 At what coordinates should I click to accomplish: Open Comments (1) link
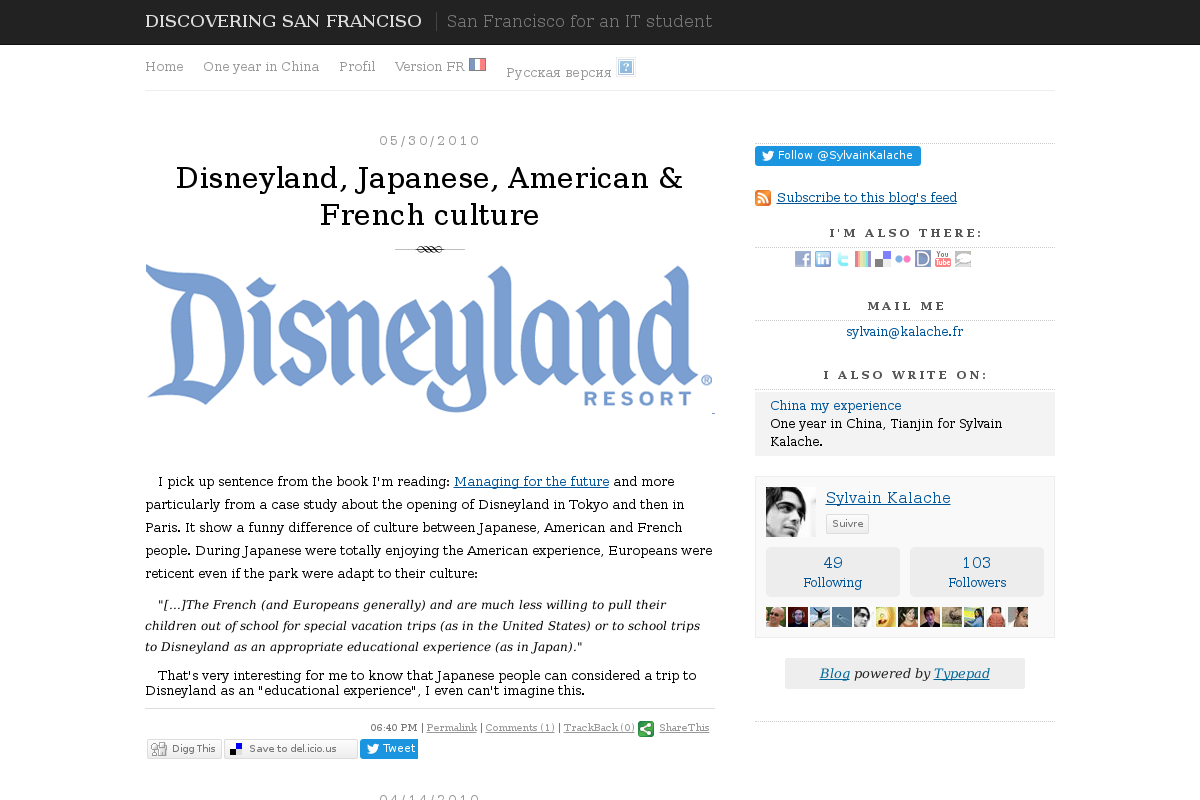[519, 728]
